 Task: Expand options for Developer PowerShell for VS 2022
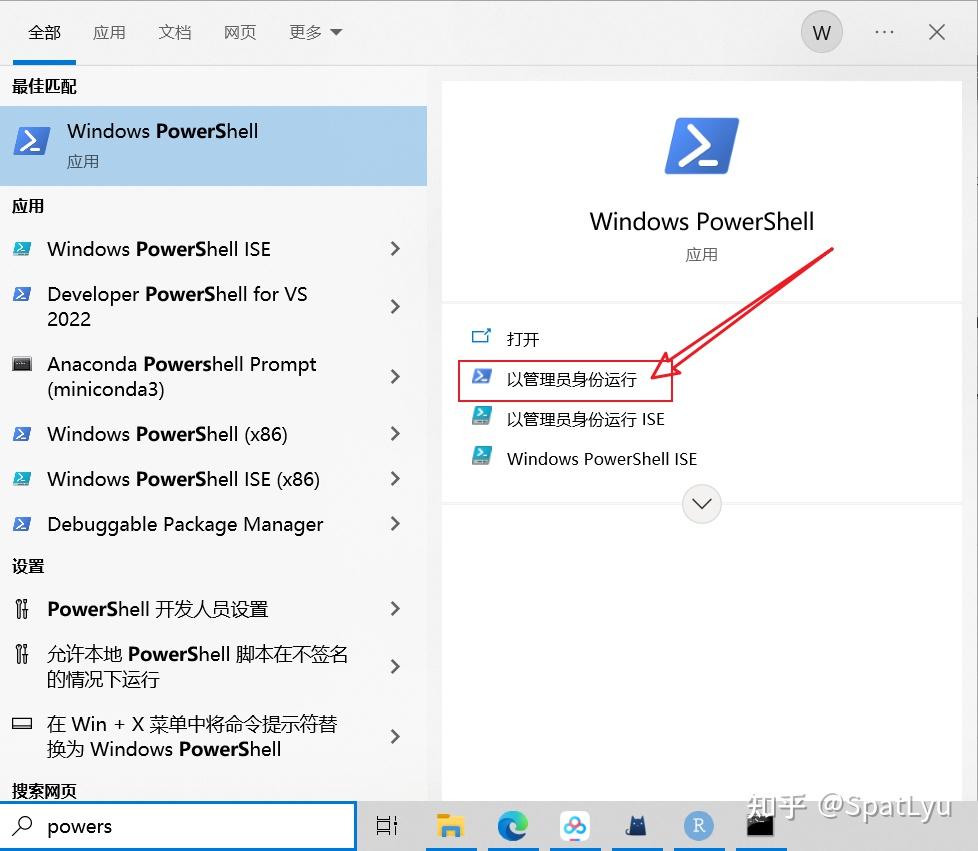[x=395, y=306]
